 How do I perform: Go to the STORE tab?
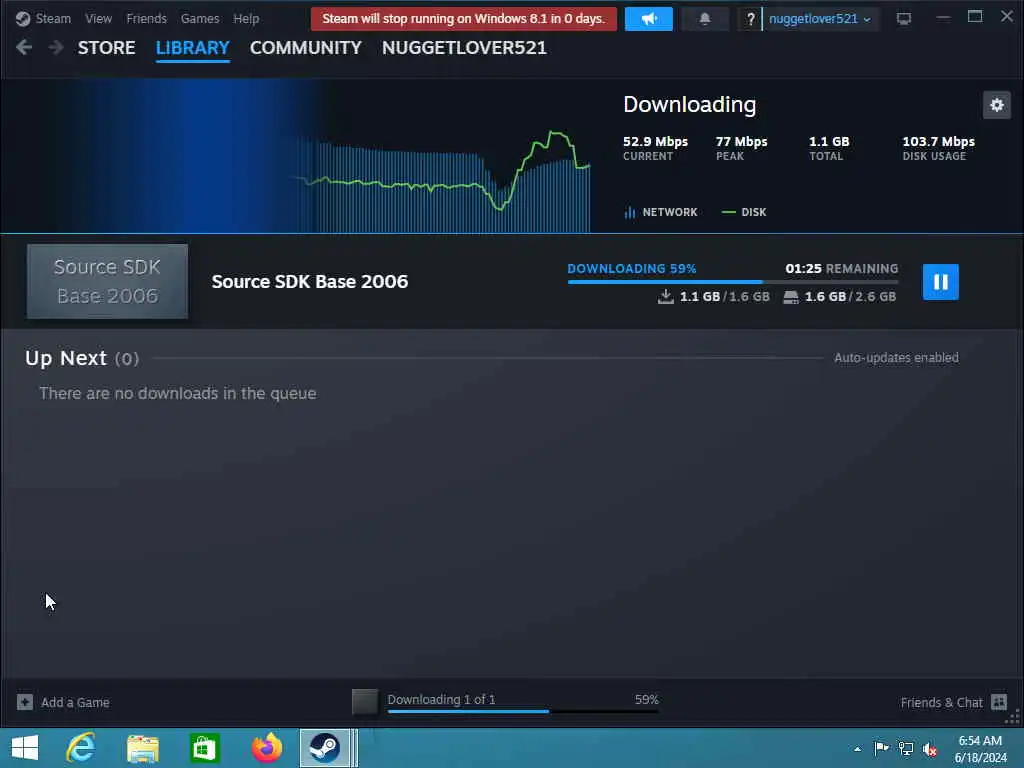point(106,48)
